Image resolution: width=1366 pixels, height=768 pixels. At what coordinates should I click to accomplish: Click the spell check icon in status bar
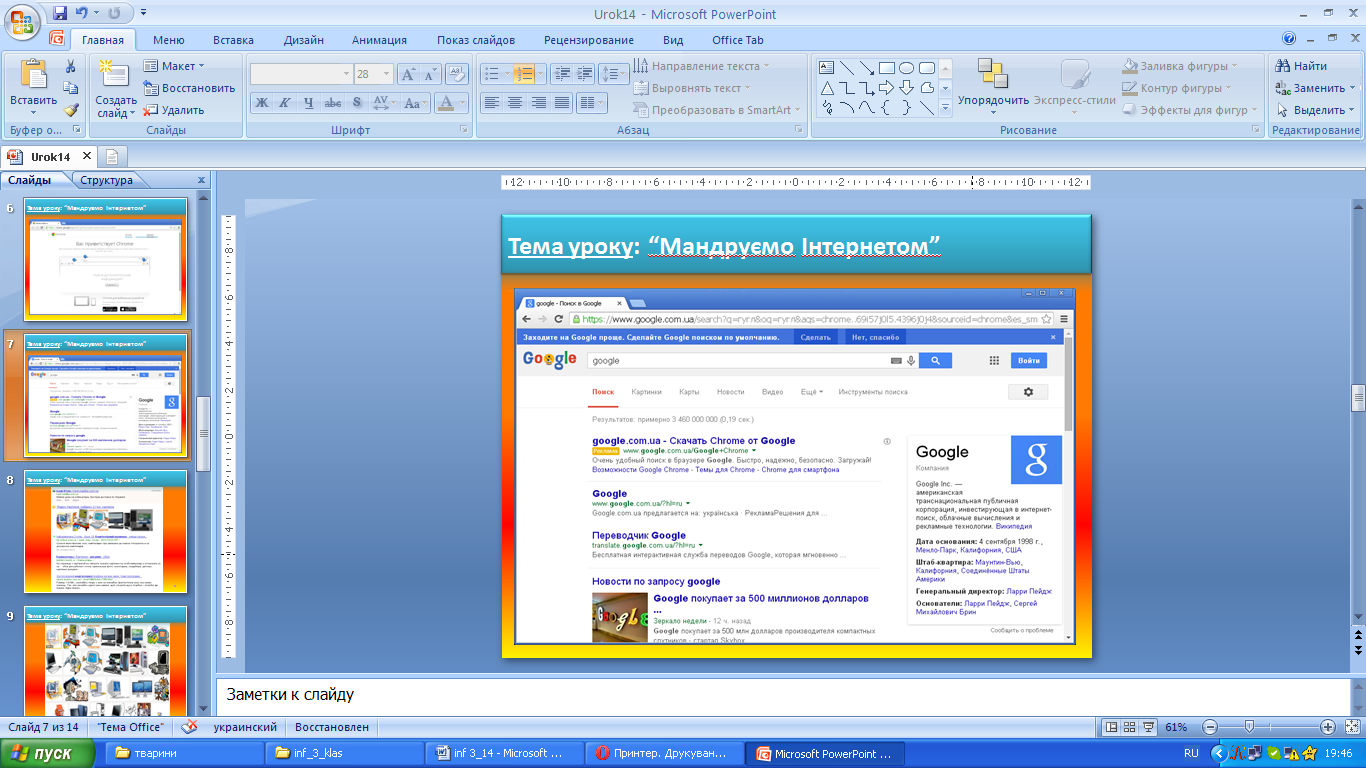190,727
